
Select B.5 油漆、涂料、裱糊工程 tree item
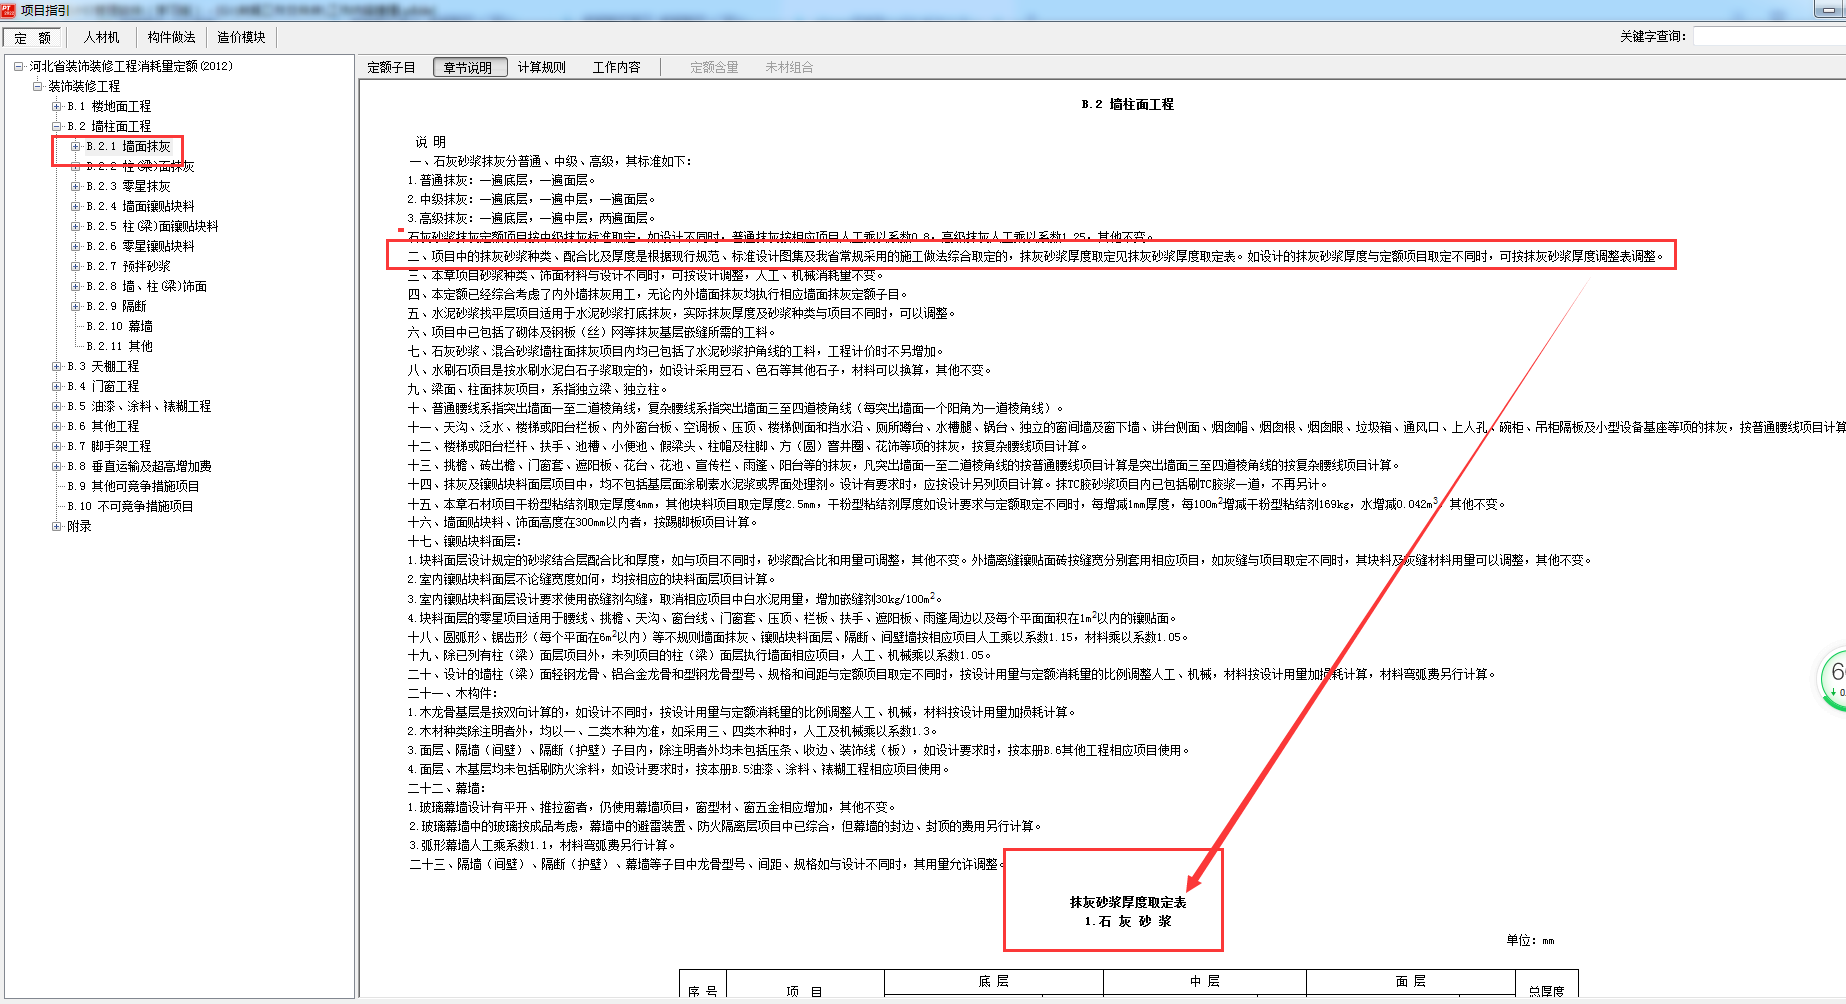point(139,406)
